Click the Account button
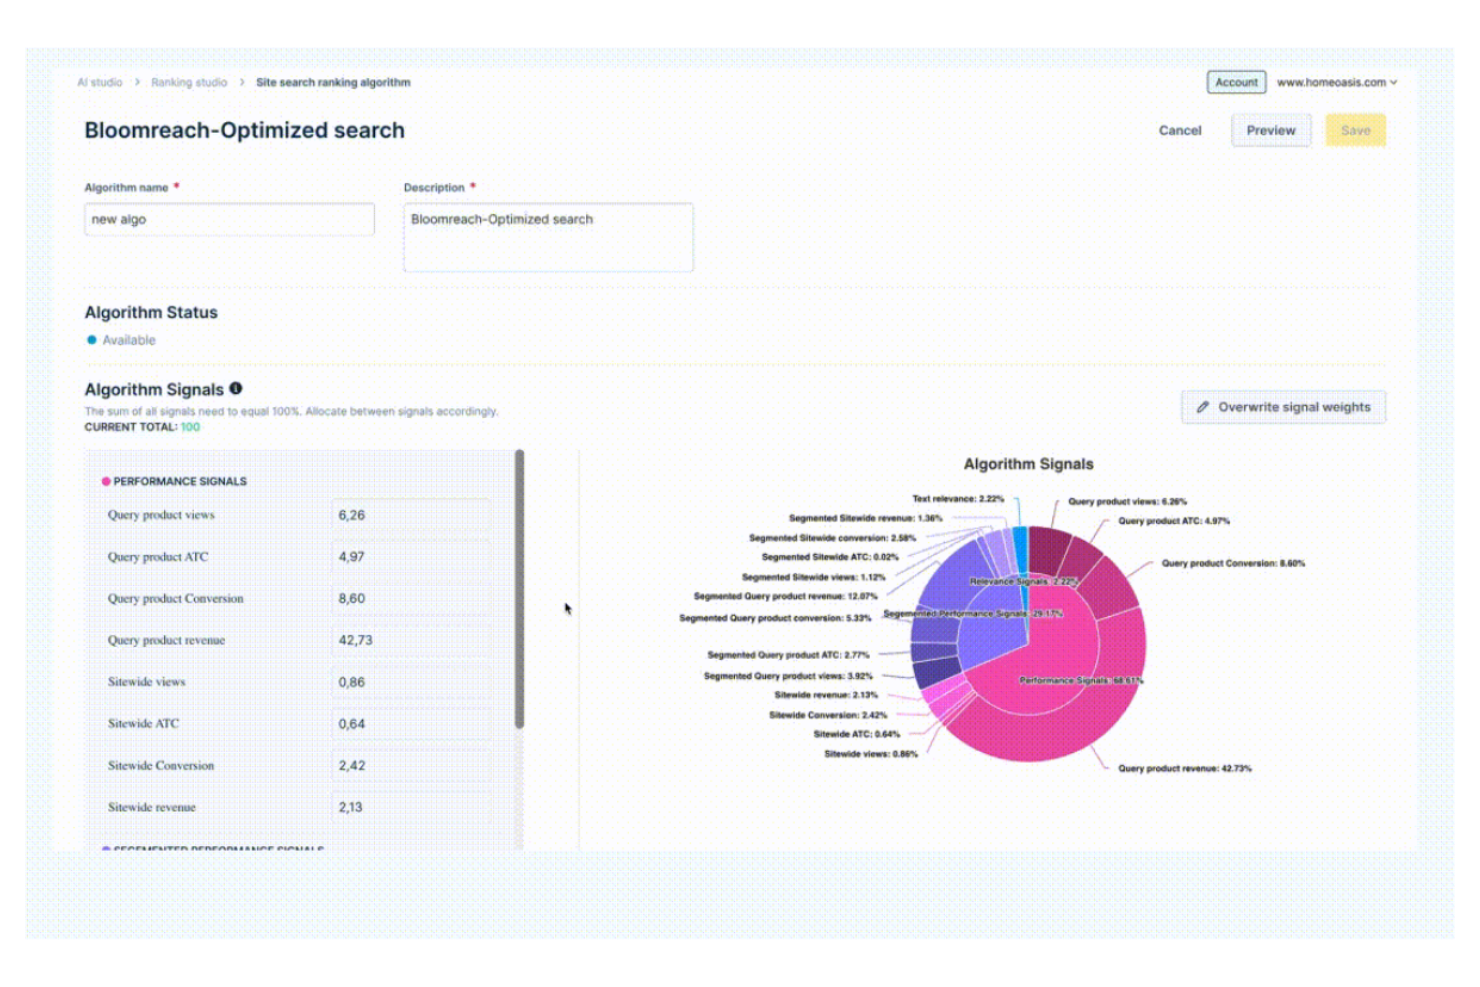Viewport: 1480px width, 987px height. point(1236,83)
